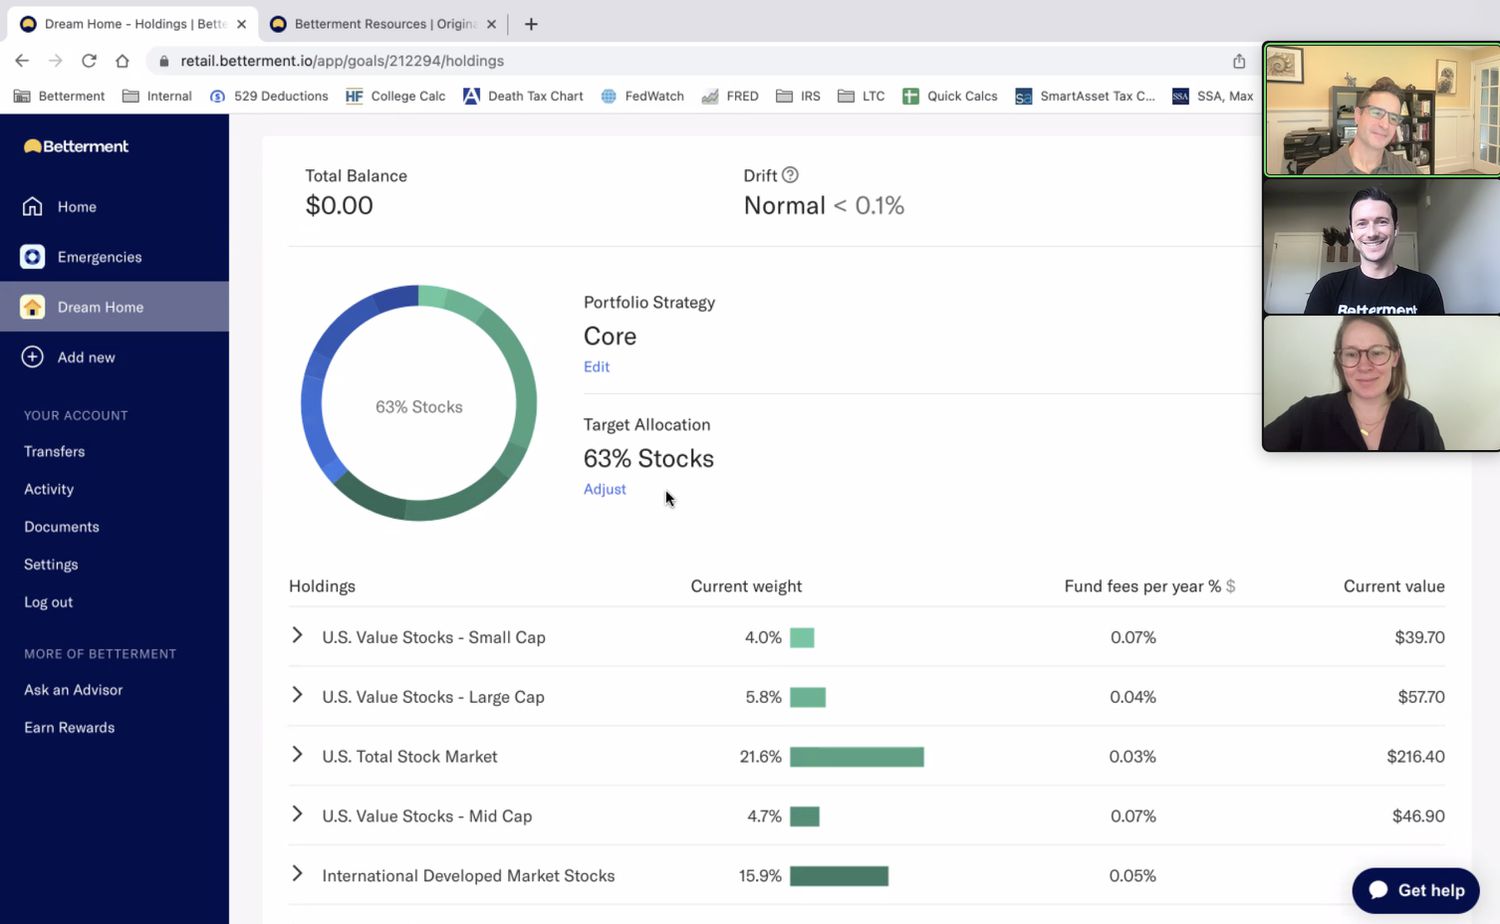Open the IRS bookmarks folder

pos(798,96)
